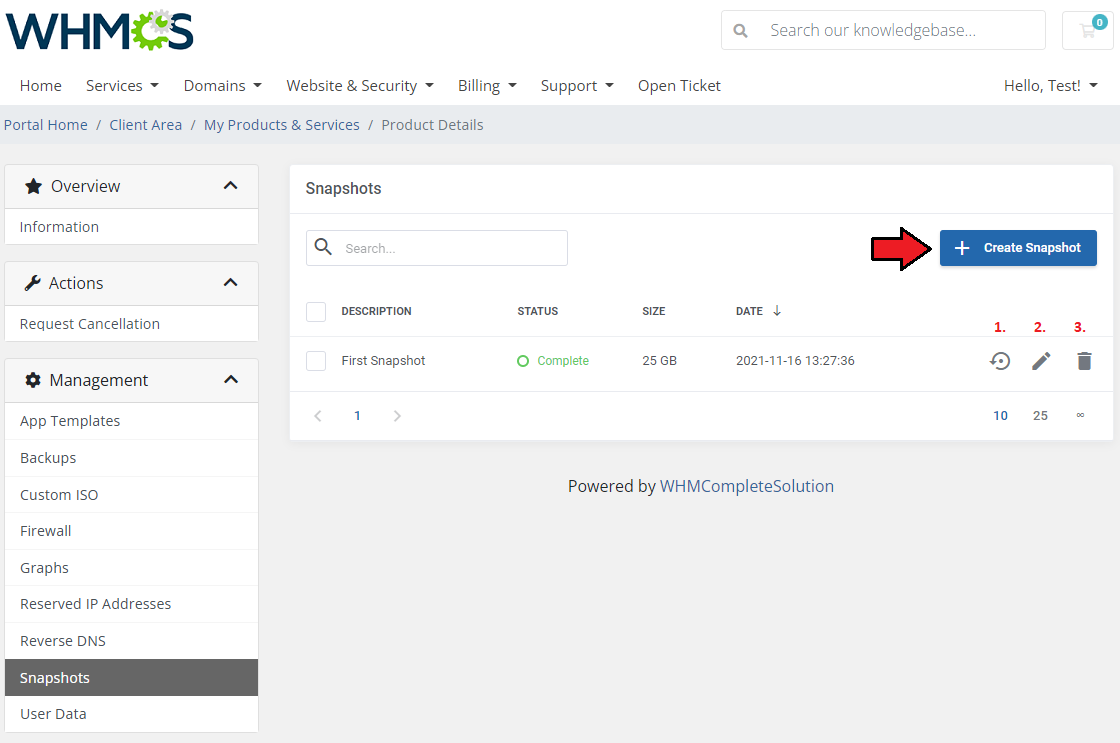Open Graphs in the sidebar
This screenshot has width=1120, height=743.
[x=131, y=568]
